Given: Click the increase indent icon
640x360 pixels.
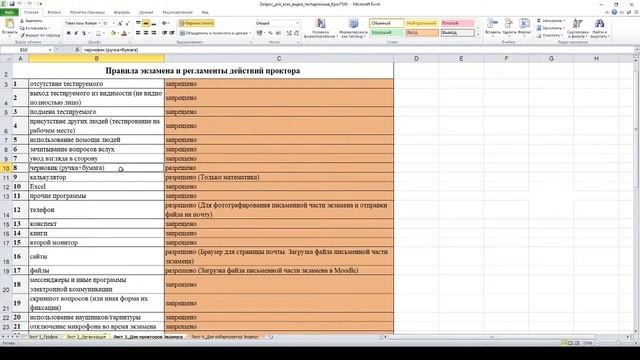Looking at the screenshot, I should tap(172, 33).
